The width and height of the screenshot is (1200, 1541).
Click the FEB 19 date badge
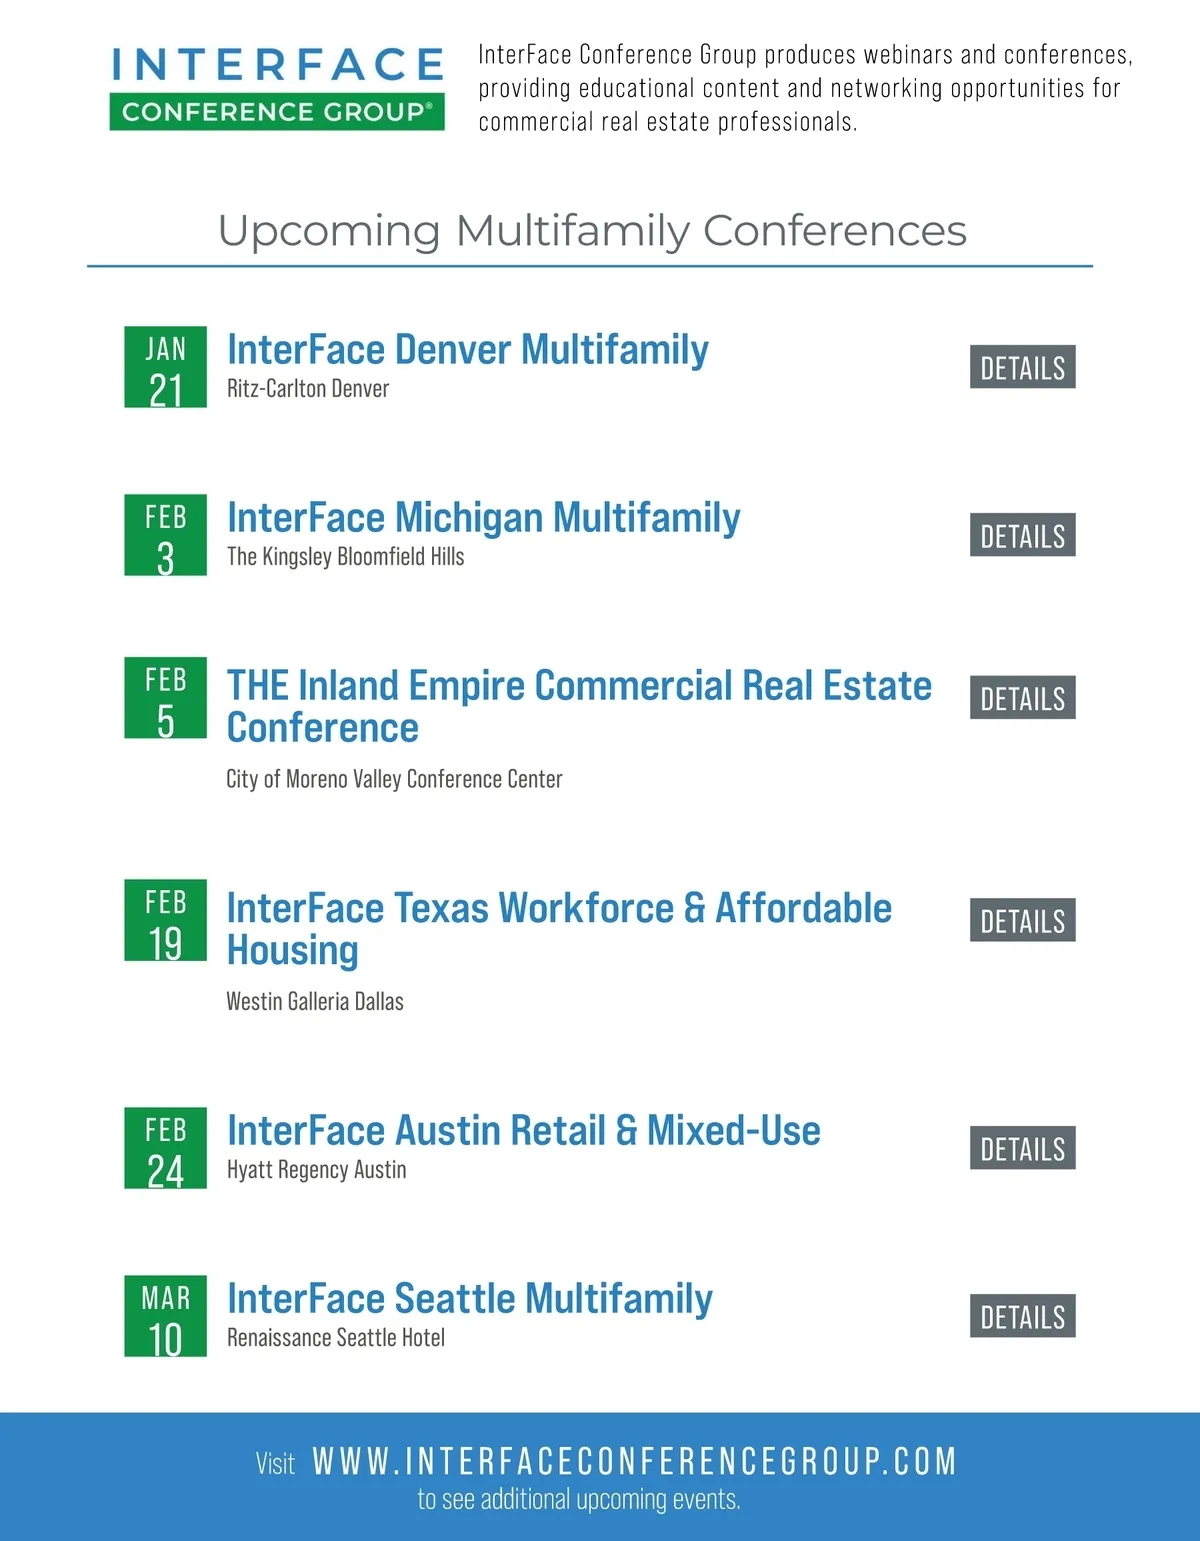[x=165, y=920]
